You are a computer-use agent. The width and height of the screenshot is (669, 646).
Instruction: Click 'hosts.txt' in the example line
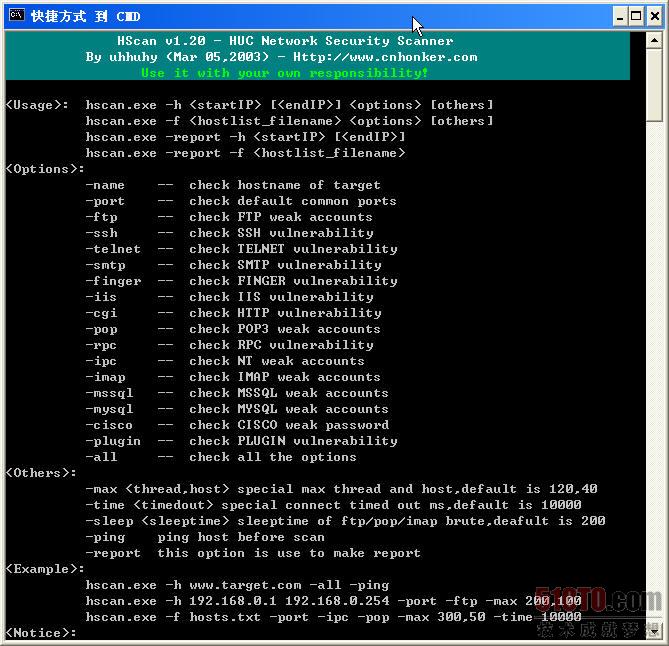coord(225,617)
